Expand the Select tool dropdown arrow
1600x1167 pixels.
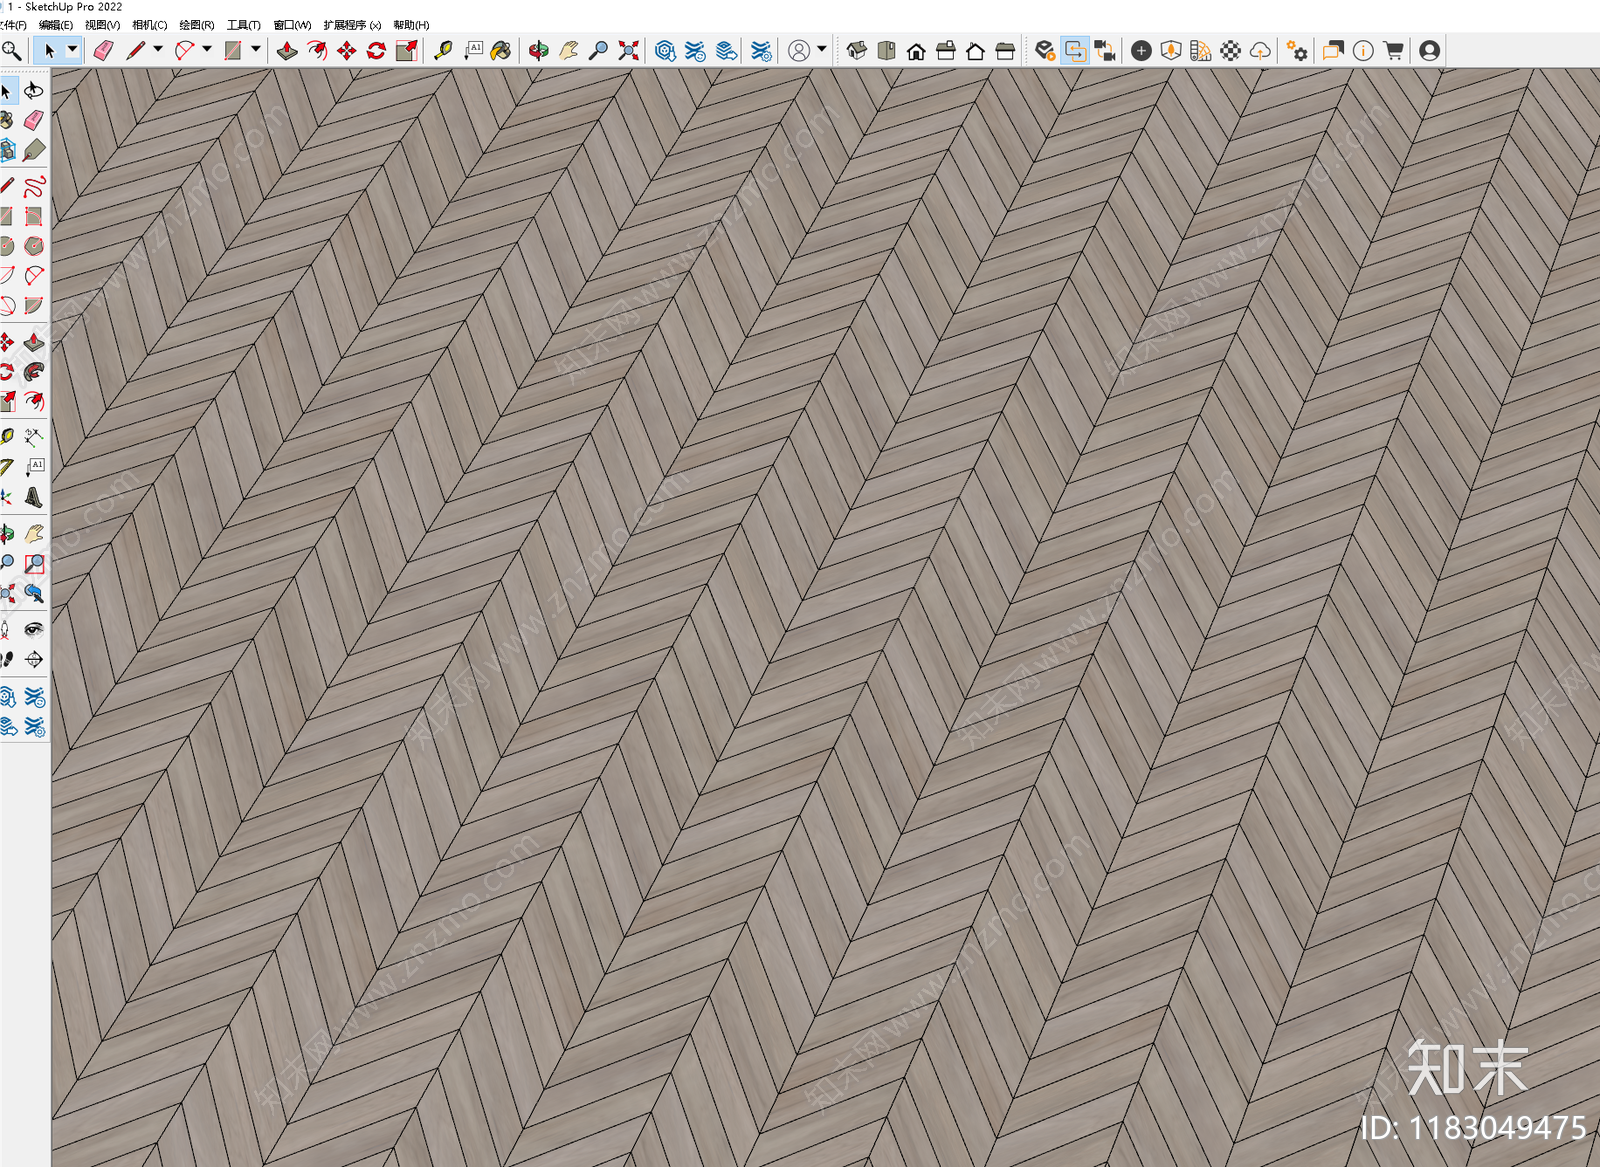pyautogui.click(x=72, y=49)
